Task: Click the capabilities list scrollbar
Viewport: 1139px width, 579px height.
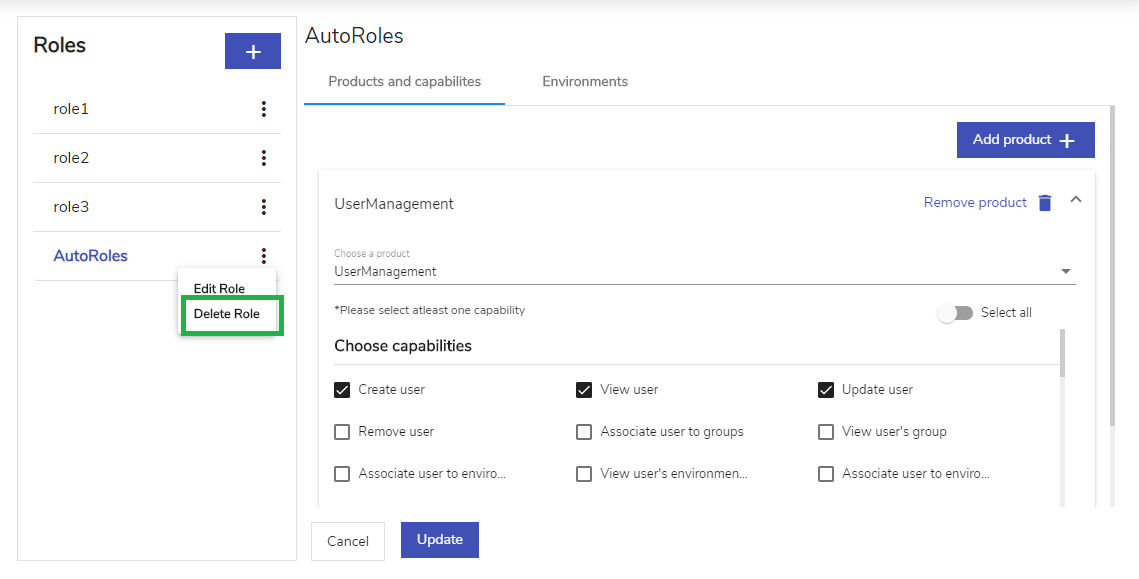Action: 1063,354
